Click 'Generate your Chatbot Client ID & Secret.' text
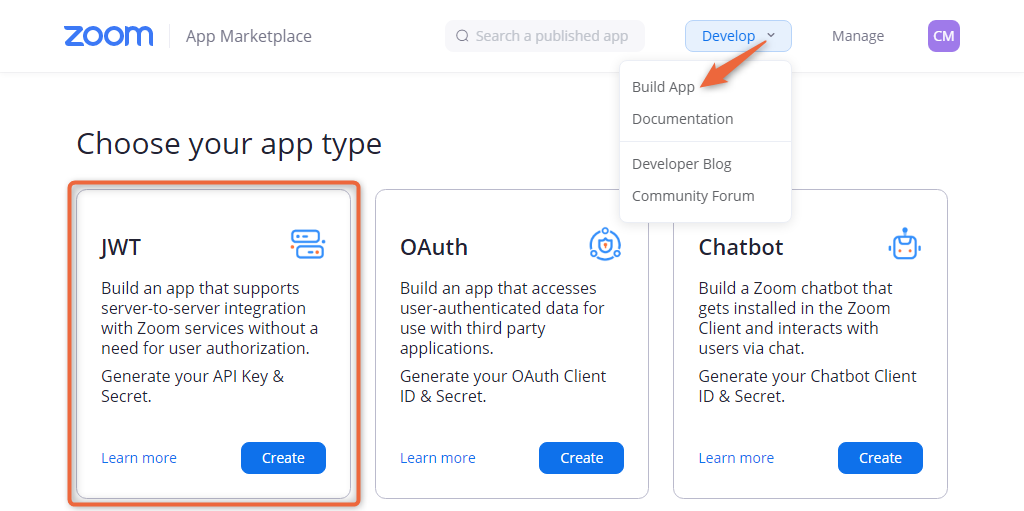The height and width of the screenshot is (511, 1024). (807, 386)
